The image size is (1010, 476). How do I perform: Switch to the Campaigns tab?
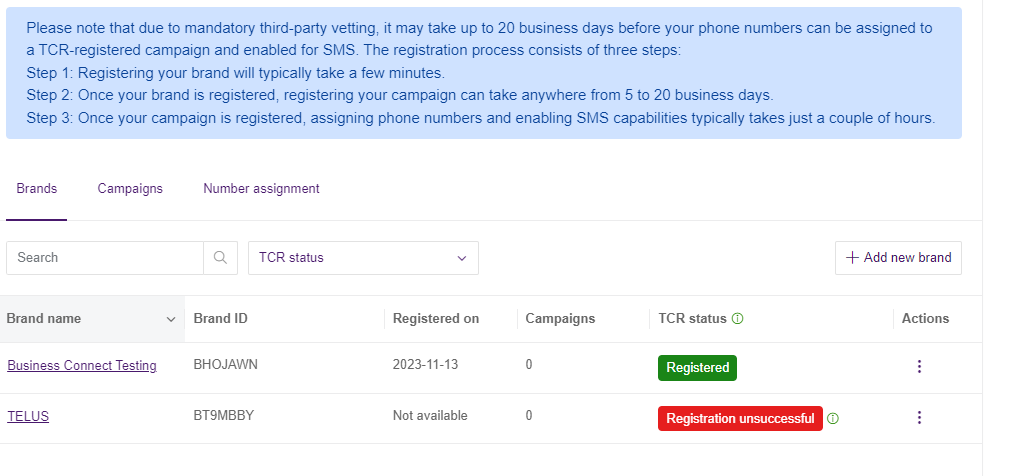130,188
